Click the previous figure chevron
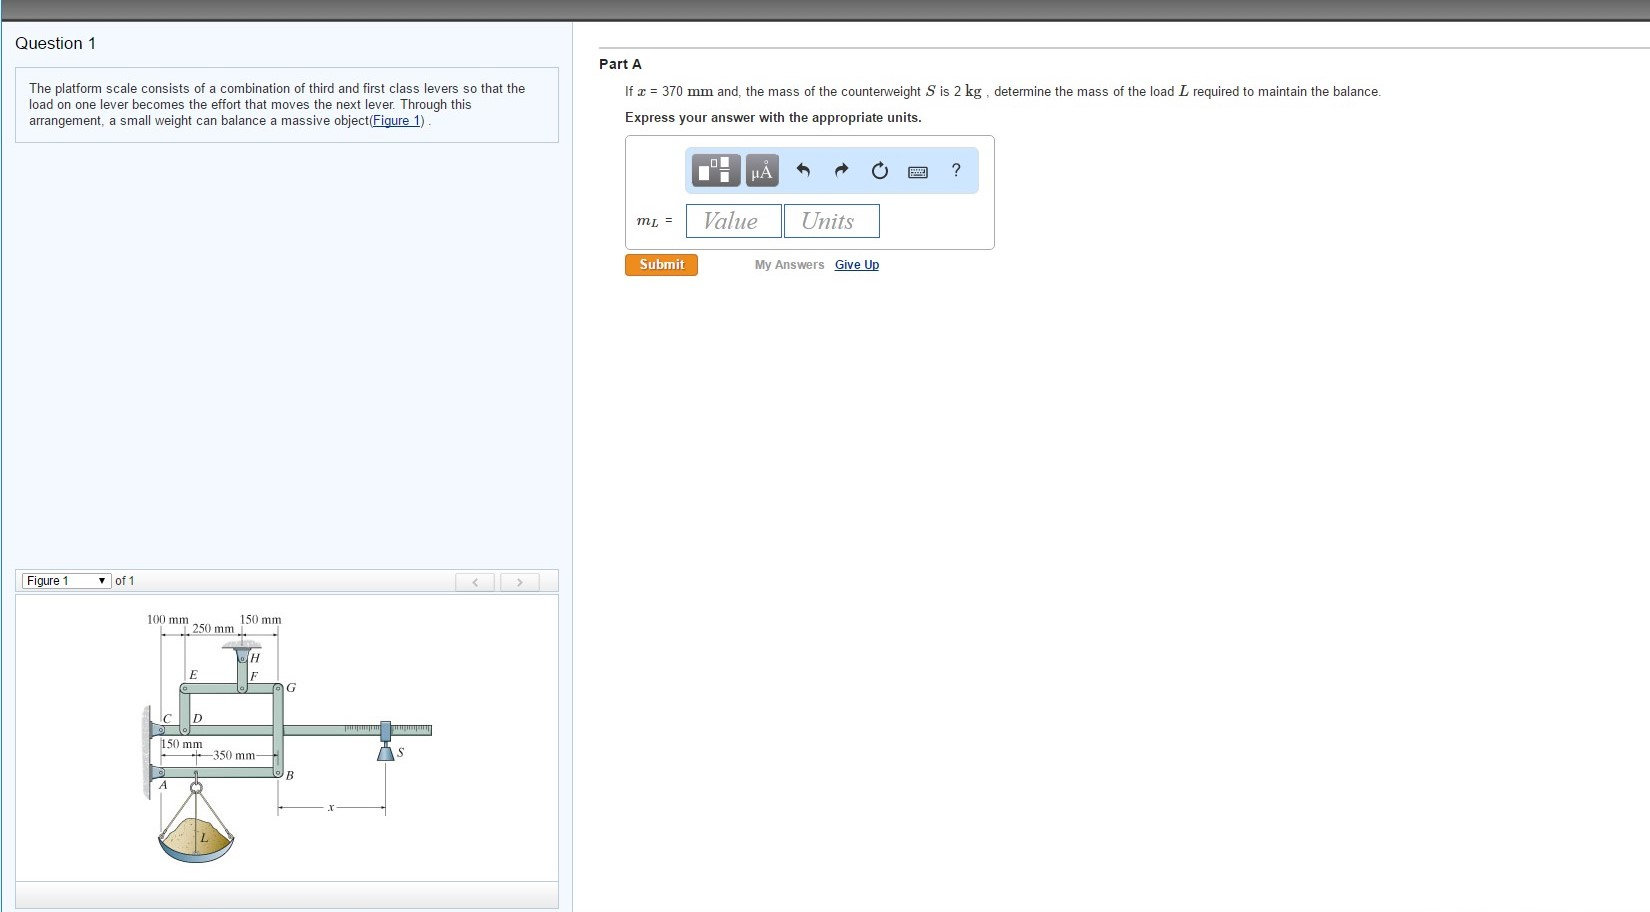 coord(474,581)
